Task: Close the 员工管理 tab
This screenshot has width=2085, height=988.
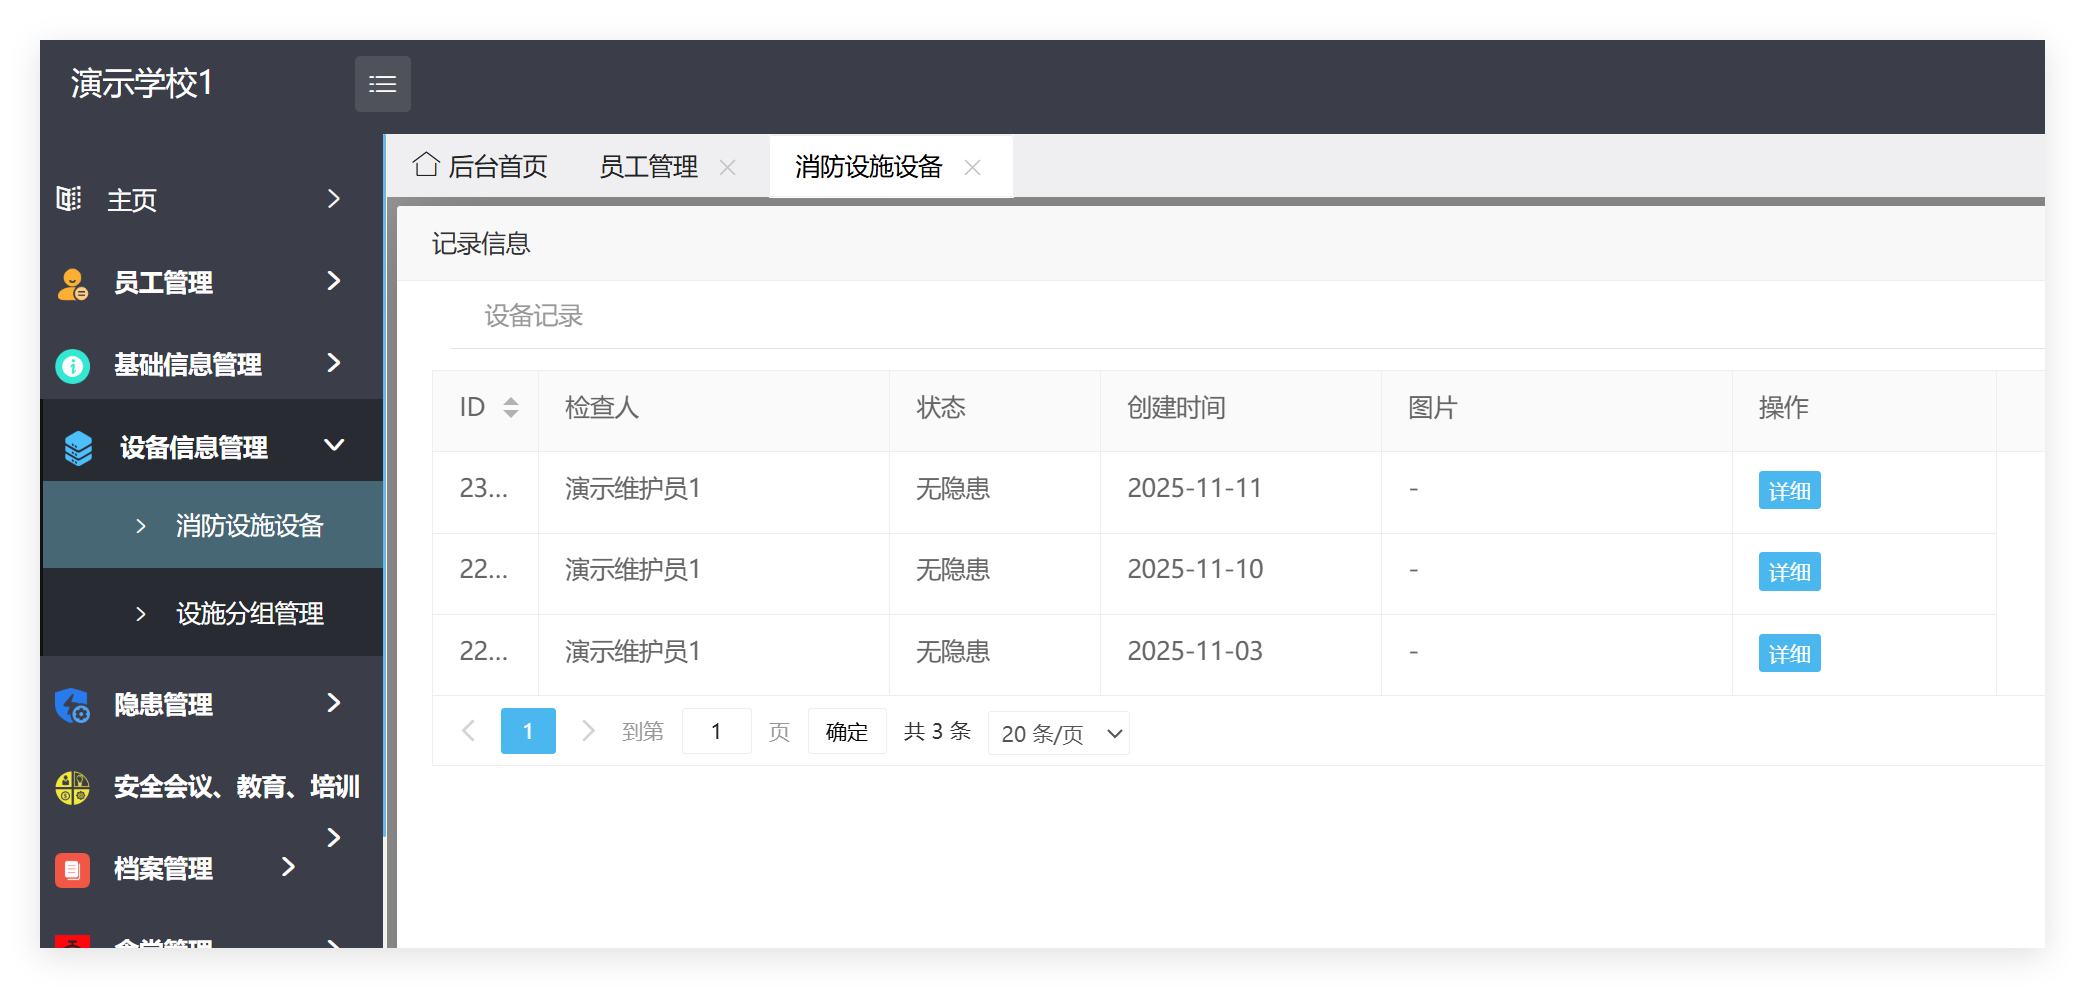Action: pos(728,167)
